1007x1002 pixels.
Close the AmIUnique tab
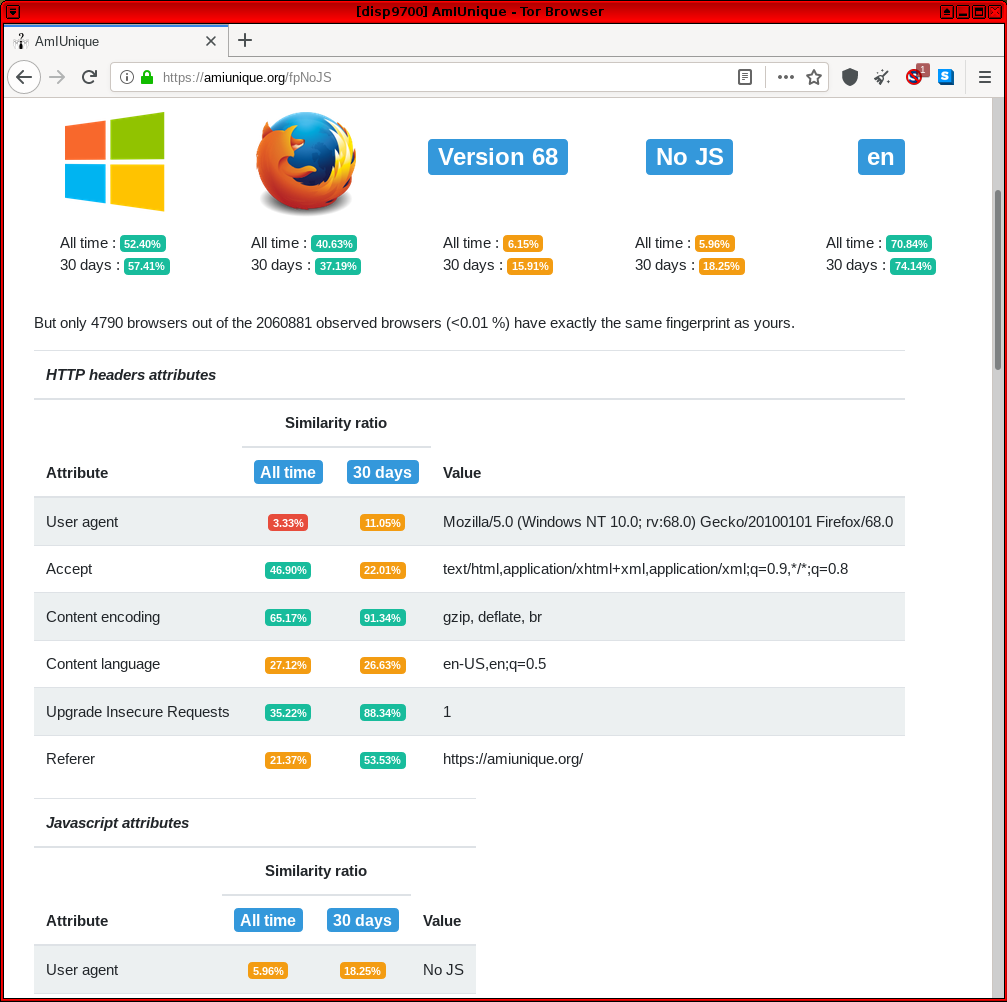211,41
